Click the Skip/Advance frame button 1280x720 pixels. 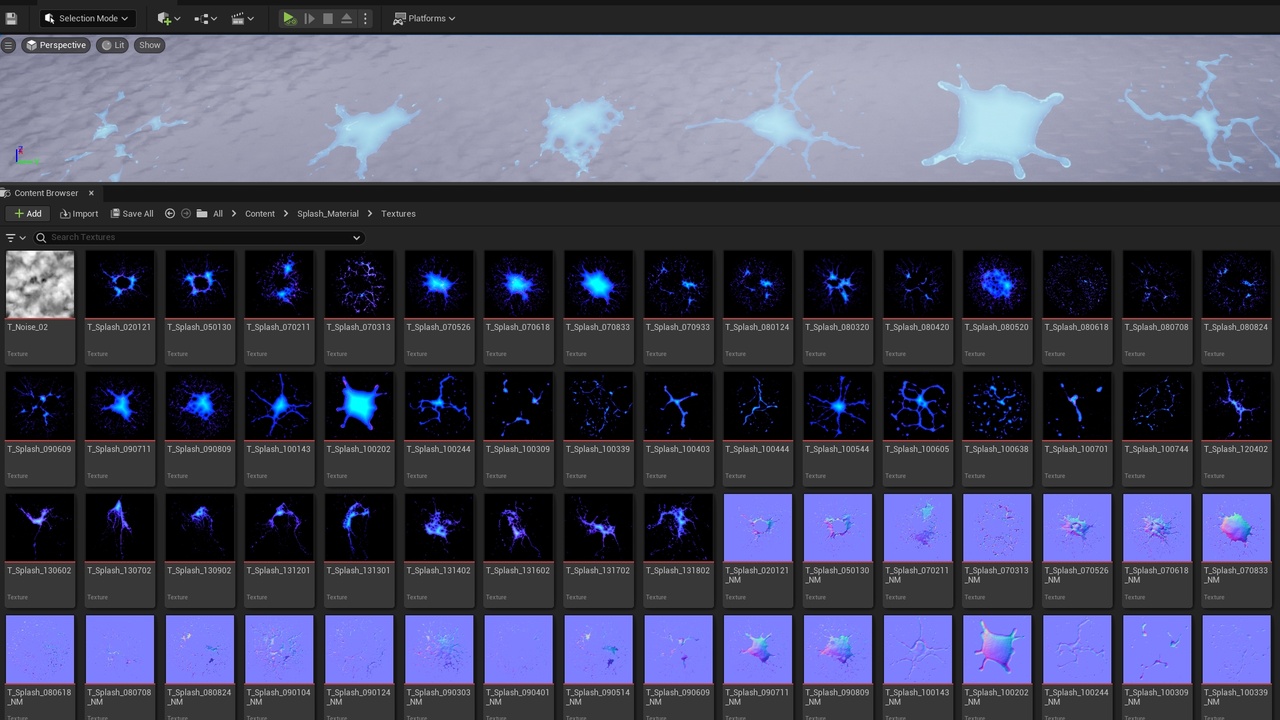(x=309, y=18)
